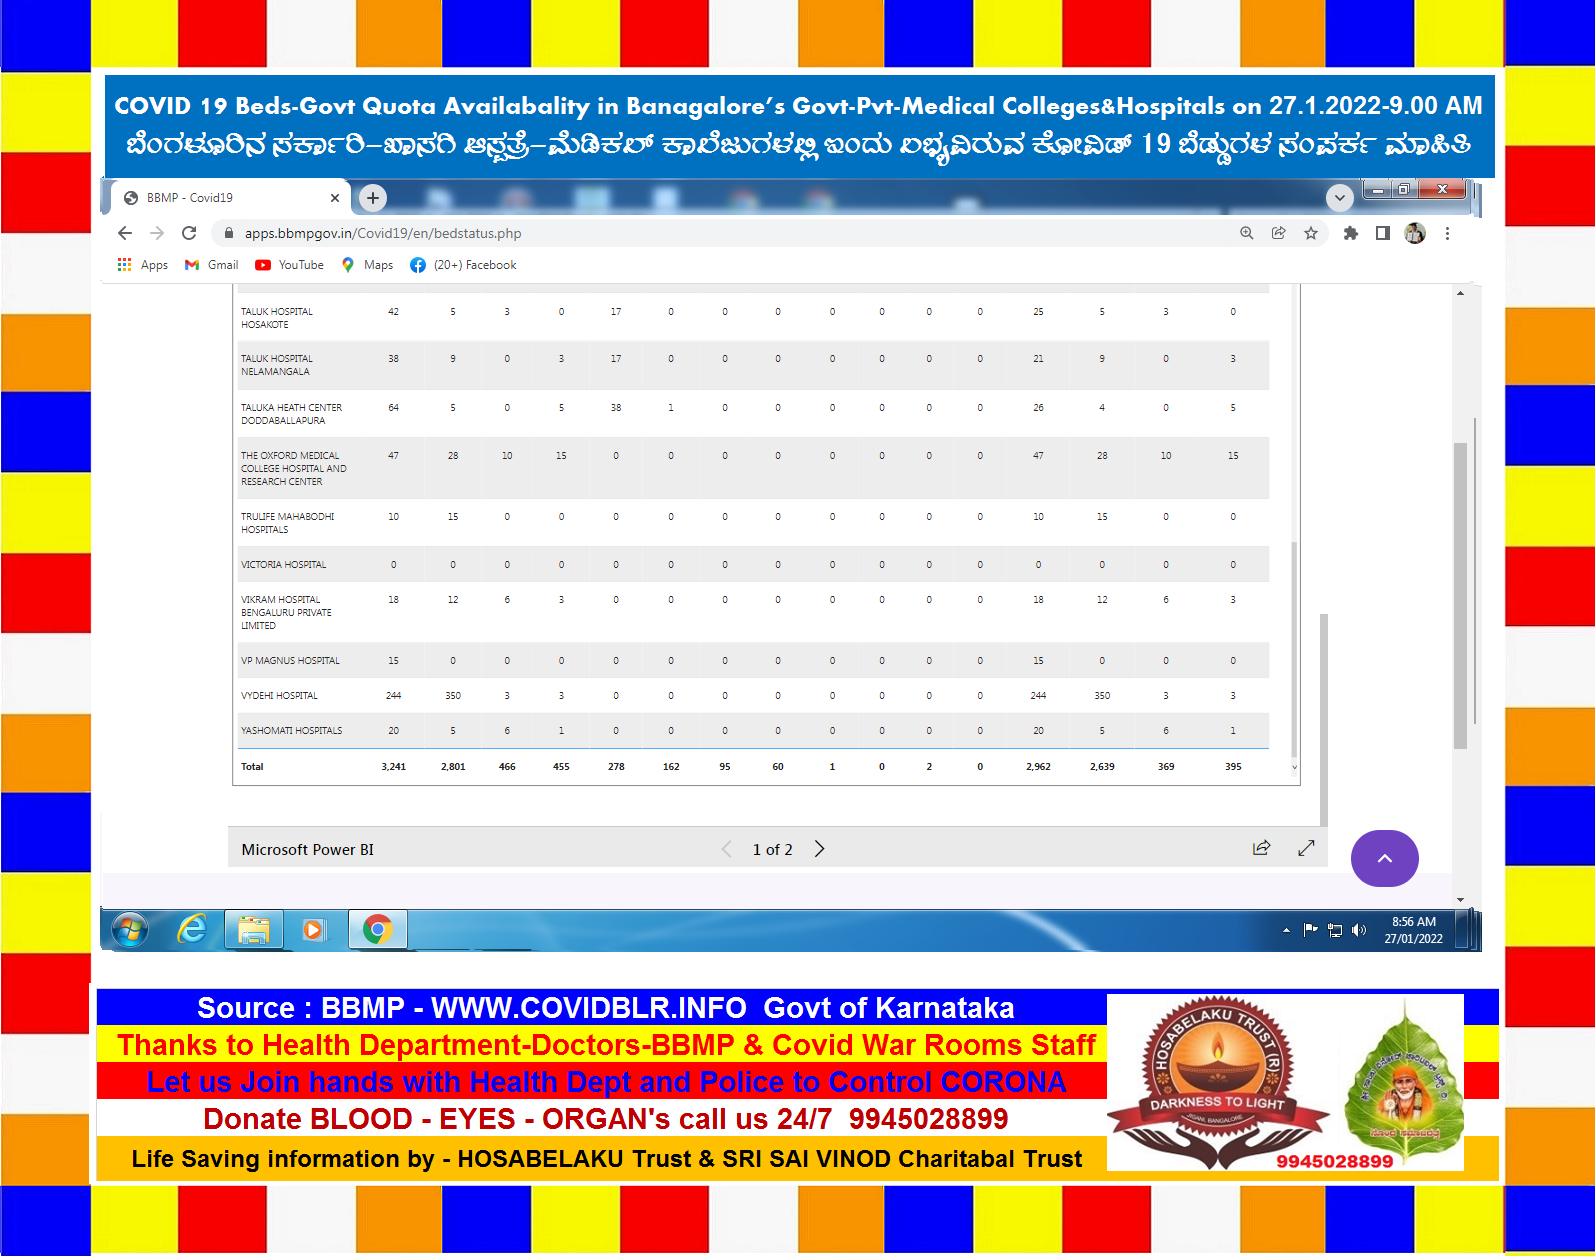Click the Total row label
Screen dimensions: 1595x1256
(252, 767)
